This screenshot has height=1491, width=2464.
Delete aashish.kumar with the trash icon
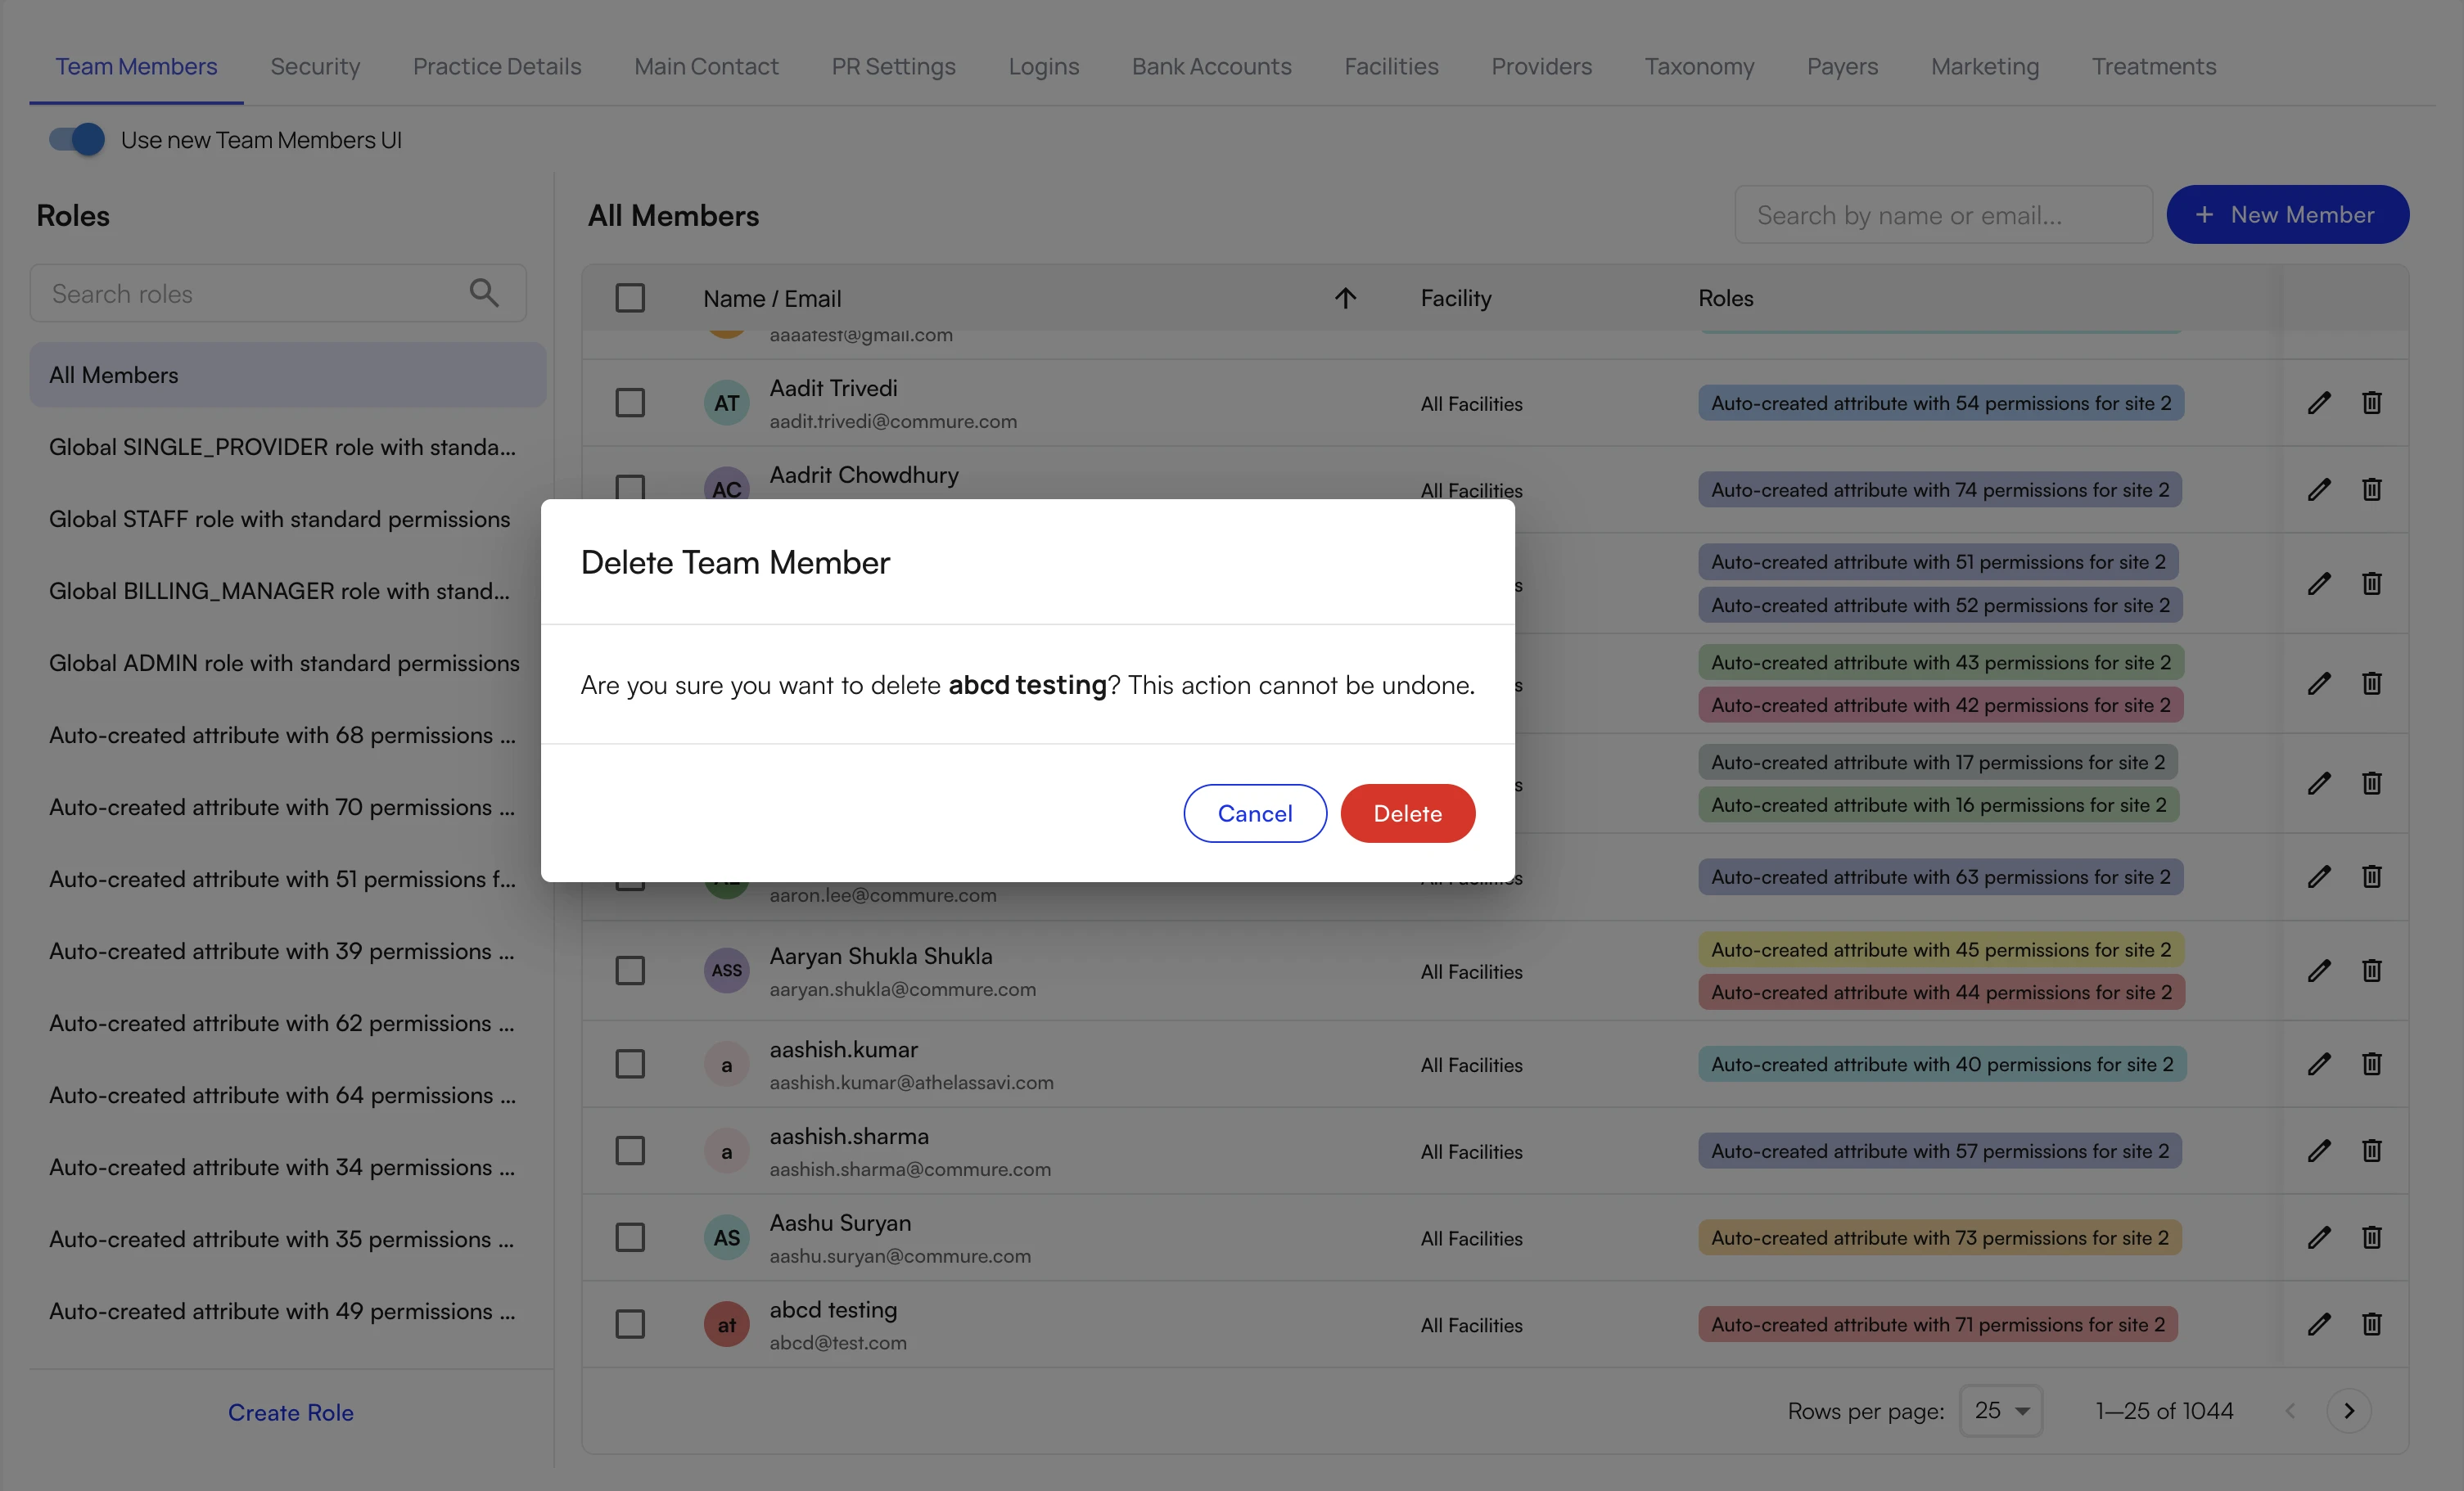(x=2371, y=1064)
